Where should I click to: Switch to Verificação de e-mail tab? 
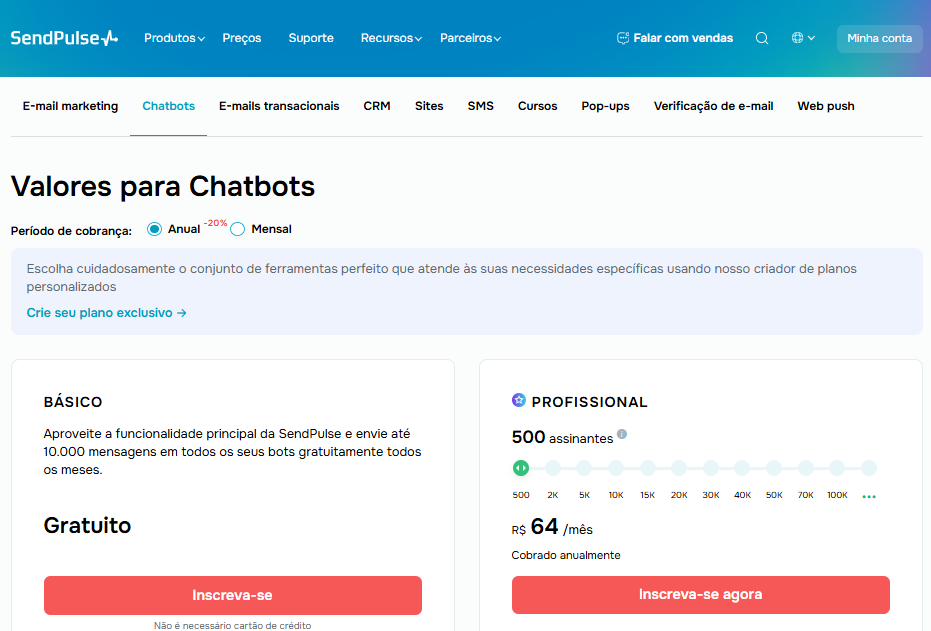click(713, 106)
